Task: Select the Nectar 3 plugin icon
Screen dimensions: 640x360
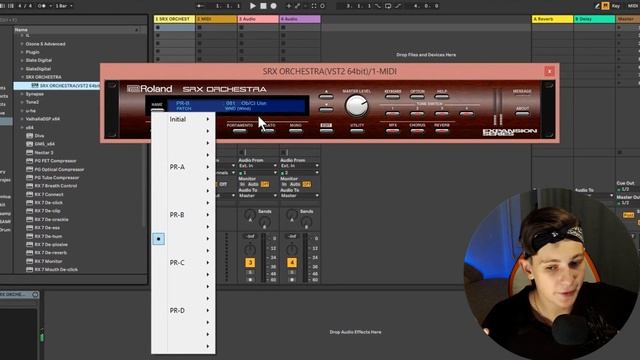Action: coord(29,152)
